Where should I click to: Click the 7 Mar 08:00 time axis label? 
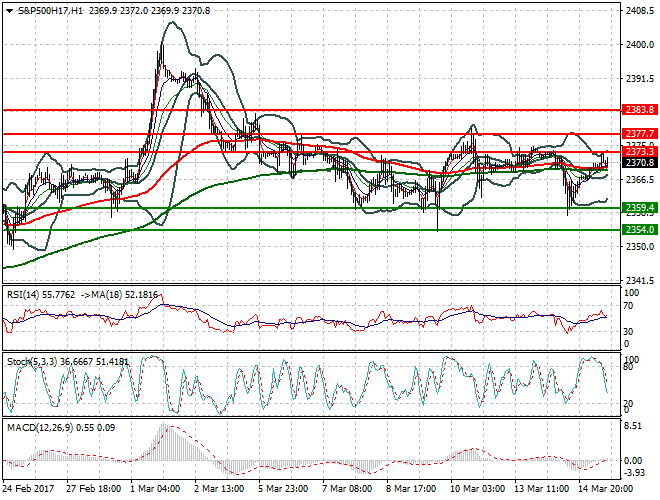tap(347, 490)
